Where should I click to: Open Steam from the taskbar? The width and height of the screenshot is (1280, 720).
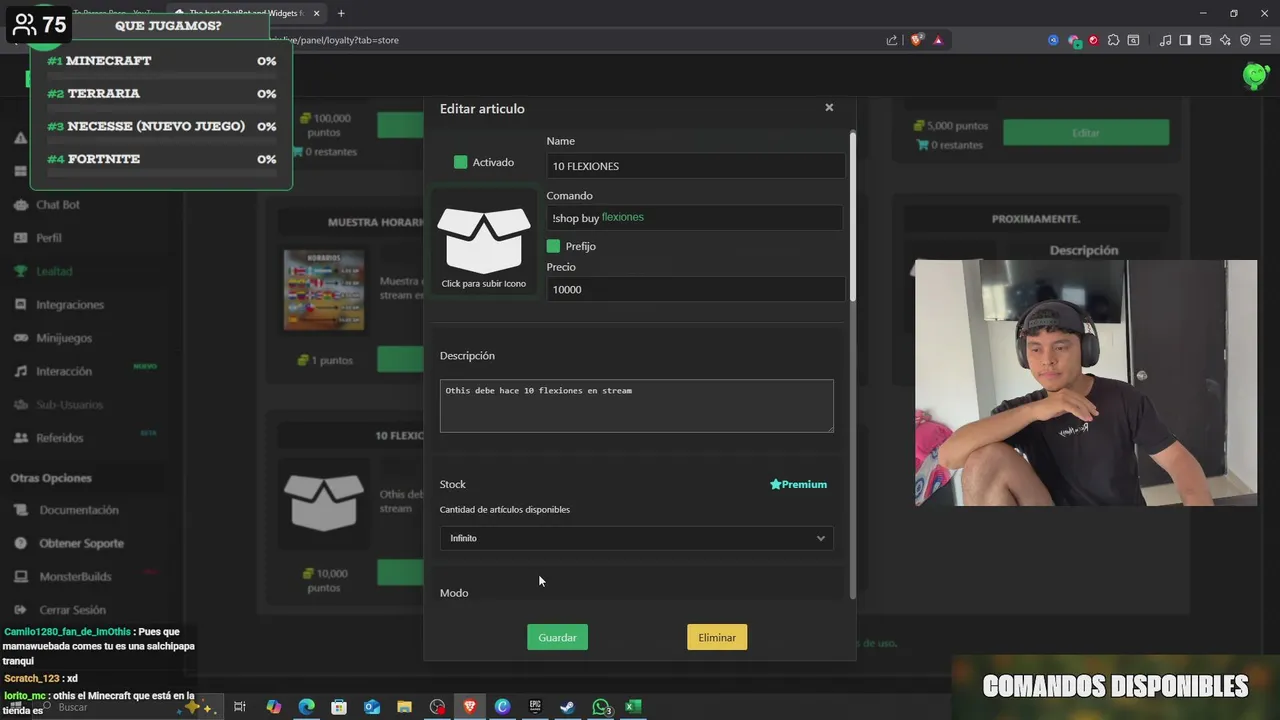567,707
